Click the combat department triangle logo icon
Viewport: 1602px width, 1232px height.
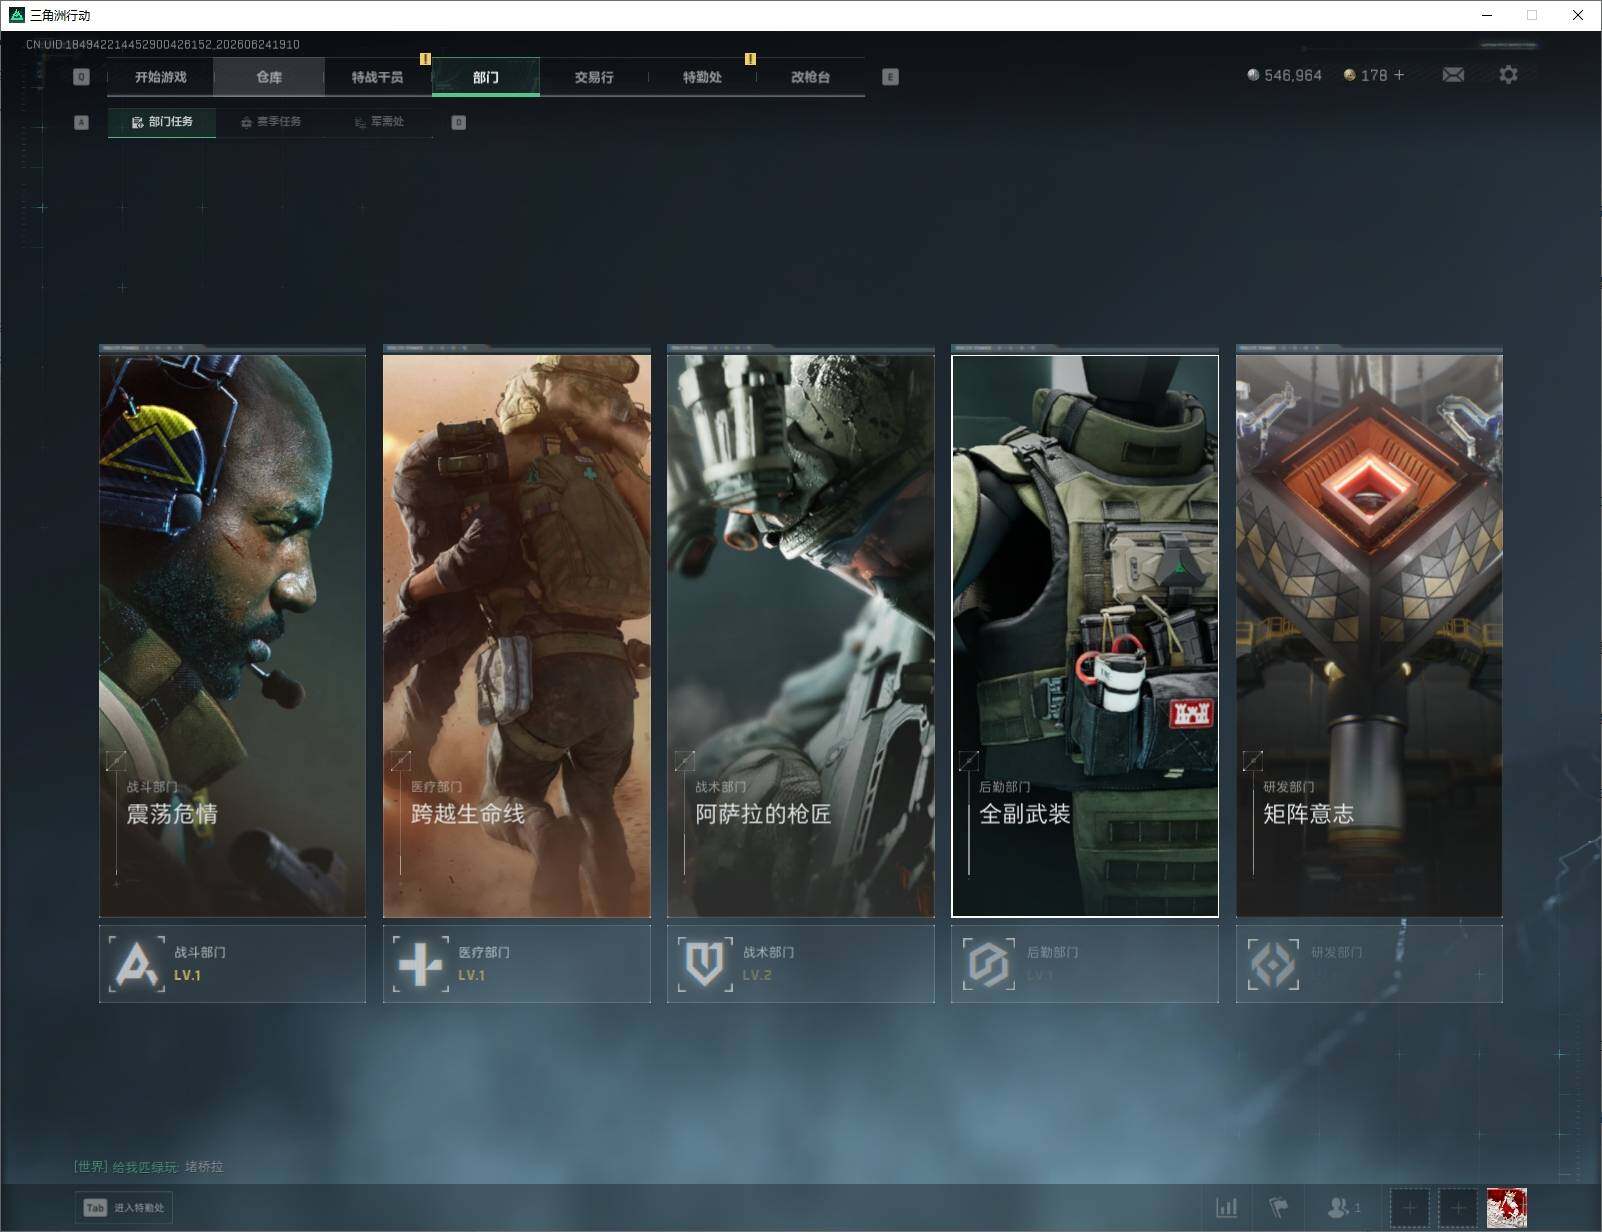point(137,964)
